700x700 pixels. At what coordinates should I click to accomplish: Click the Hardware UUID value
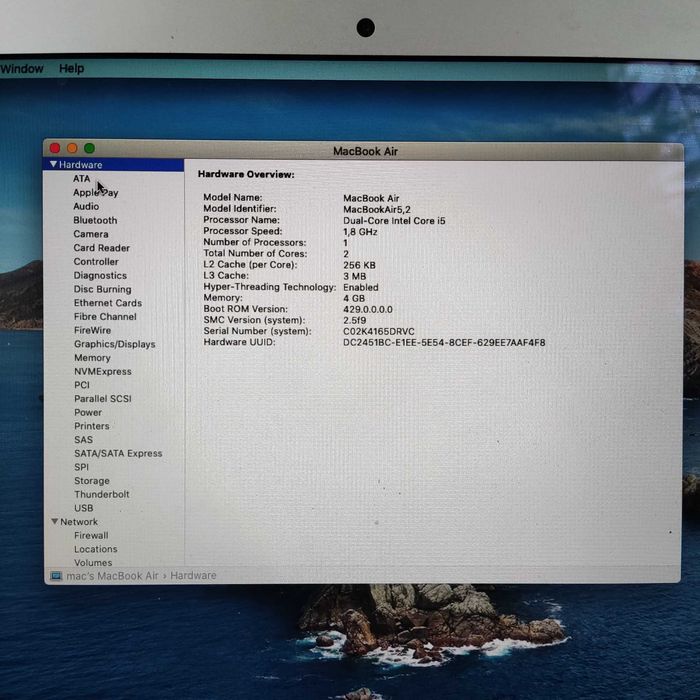(x=444, y=343)
